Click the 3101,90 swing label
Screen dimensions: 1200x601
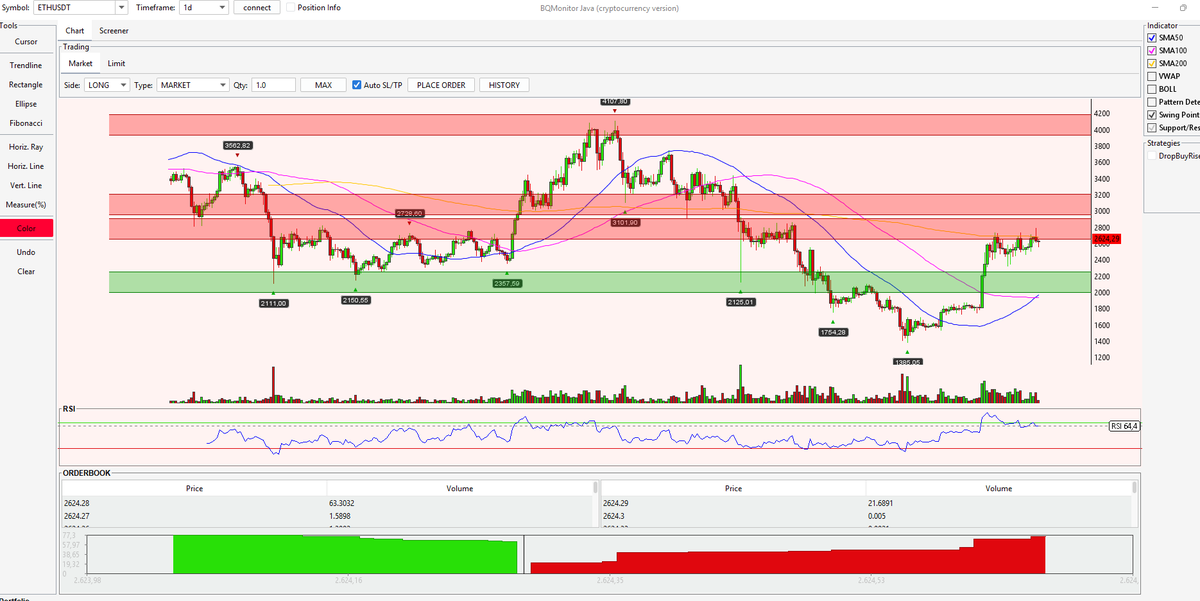click(x=625, y=222)
